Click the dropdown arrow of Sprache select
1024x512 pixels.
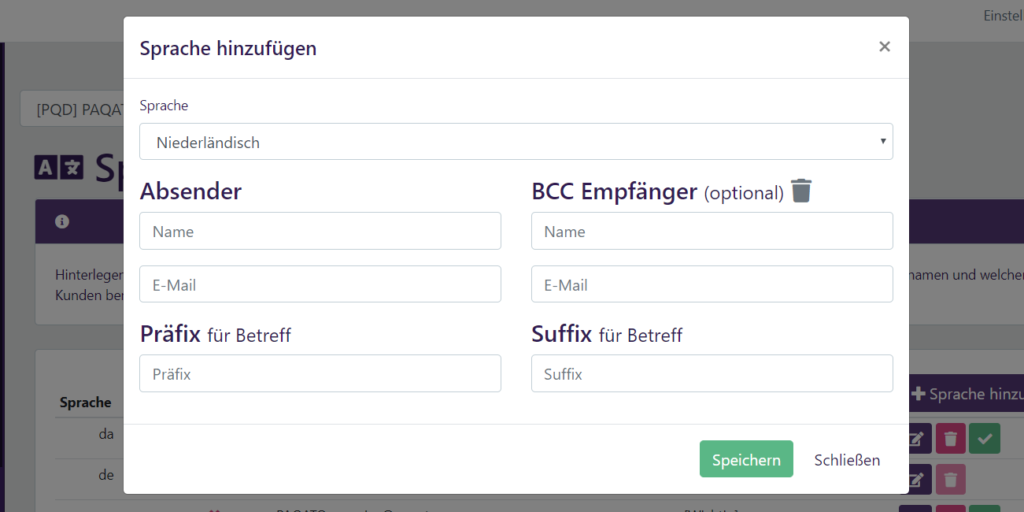883,141
